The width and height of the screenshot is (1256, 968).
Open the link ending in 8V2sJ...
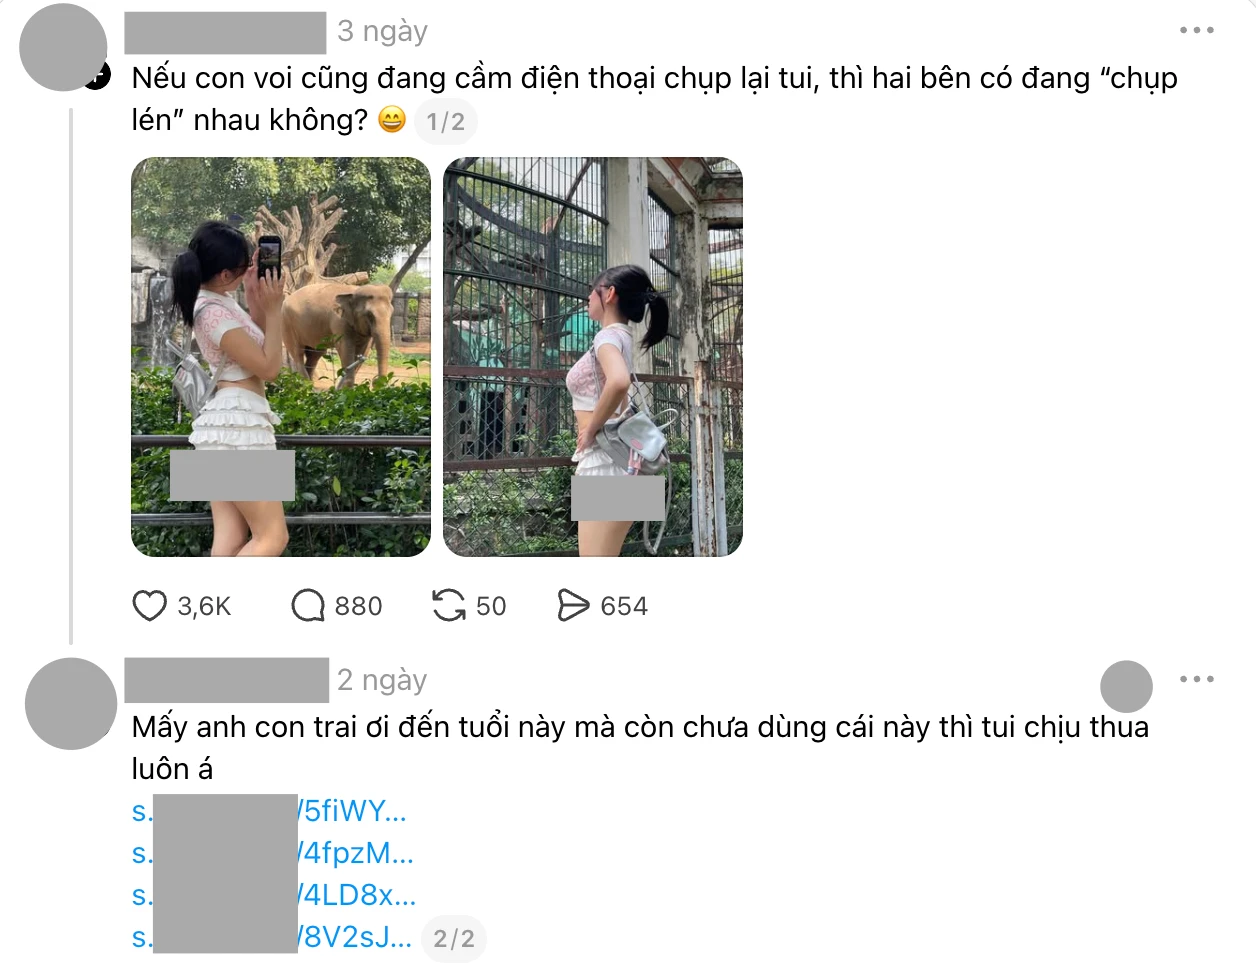272,937
